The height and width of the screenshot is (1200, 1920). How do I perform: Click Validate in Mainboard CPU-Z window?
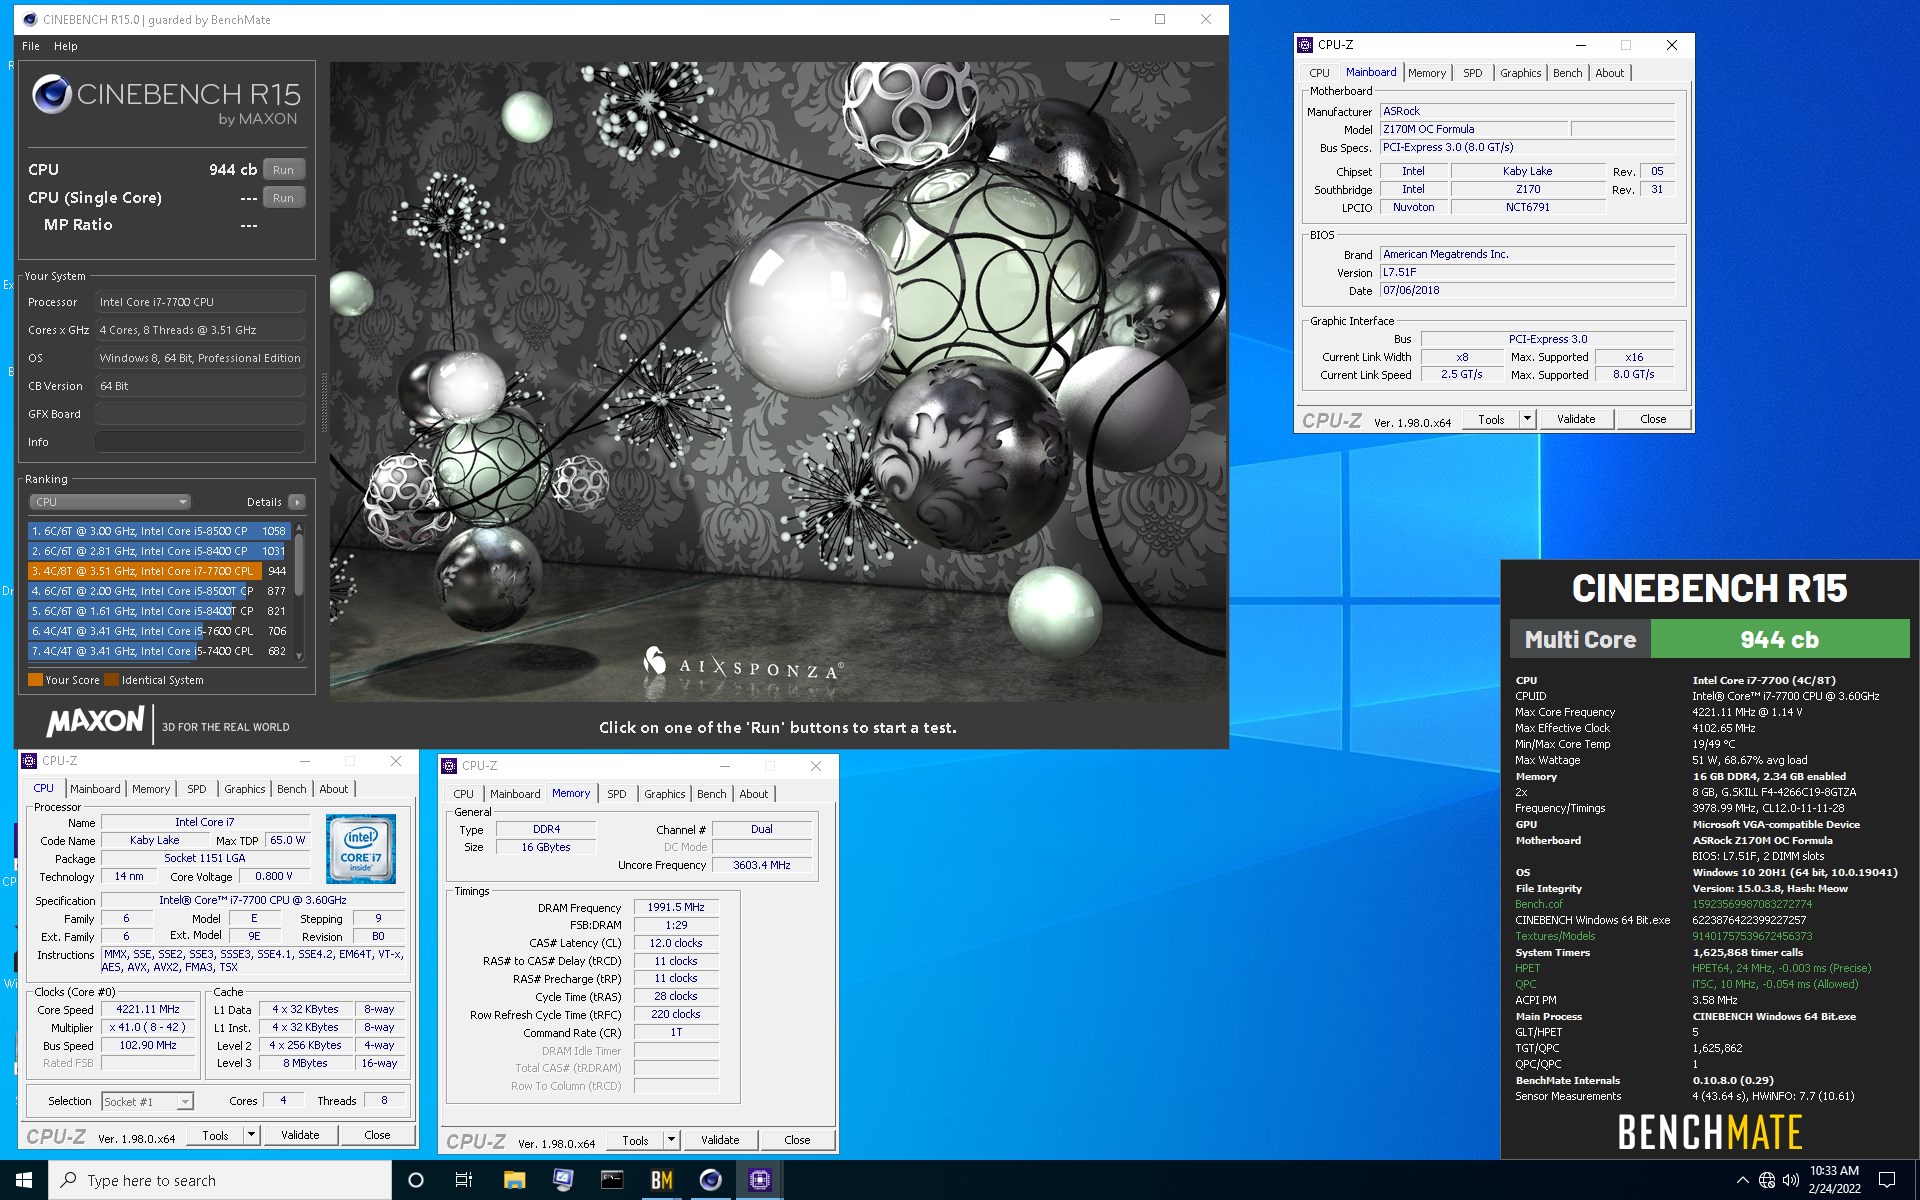[1576, 419]
